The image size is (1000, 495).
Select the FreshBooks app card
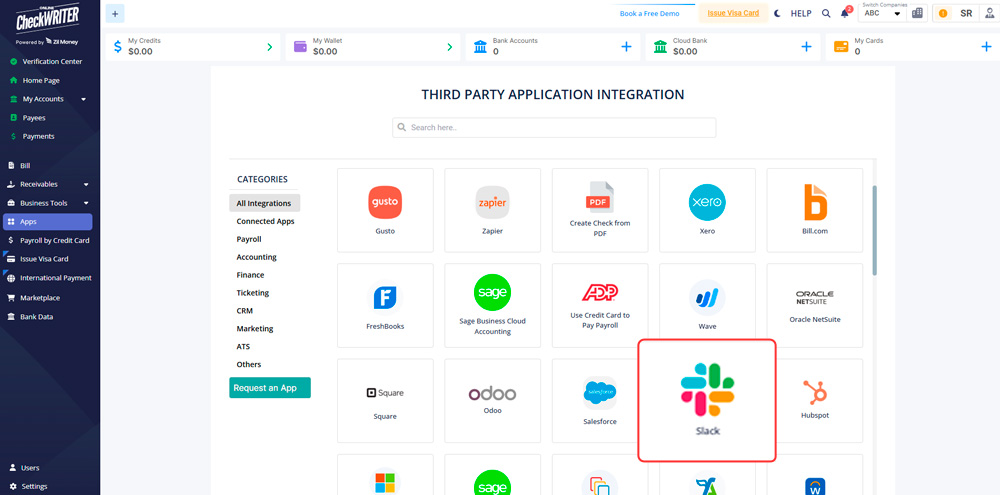(385, 305)
